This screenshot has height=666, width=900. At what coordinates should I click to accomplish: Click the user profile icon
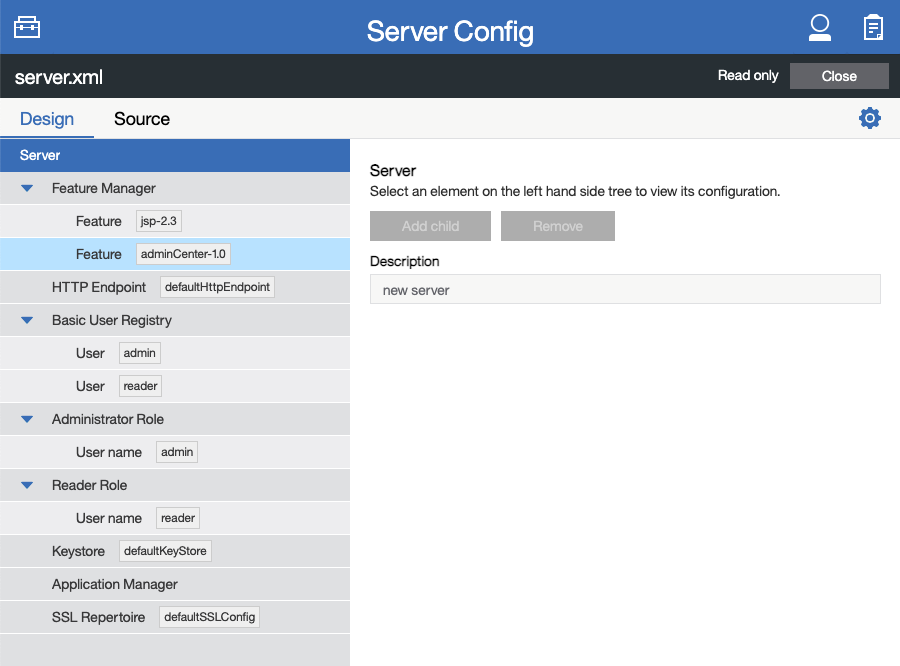820,27
